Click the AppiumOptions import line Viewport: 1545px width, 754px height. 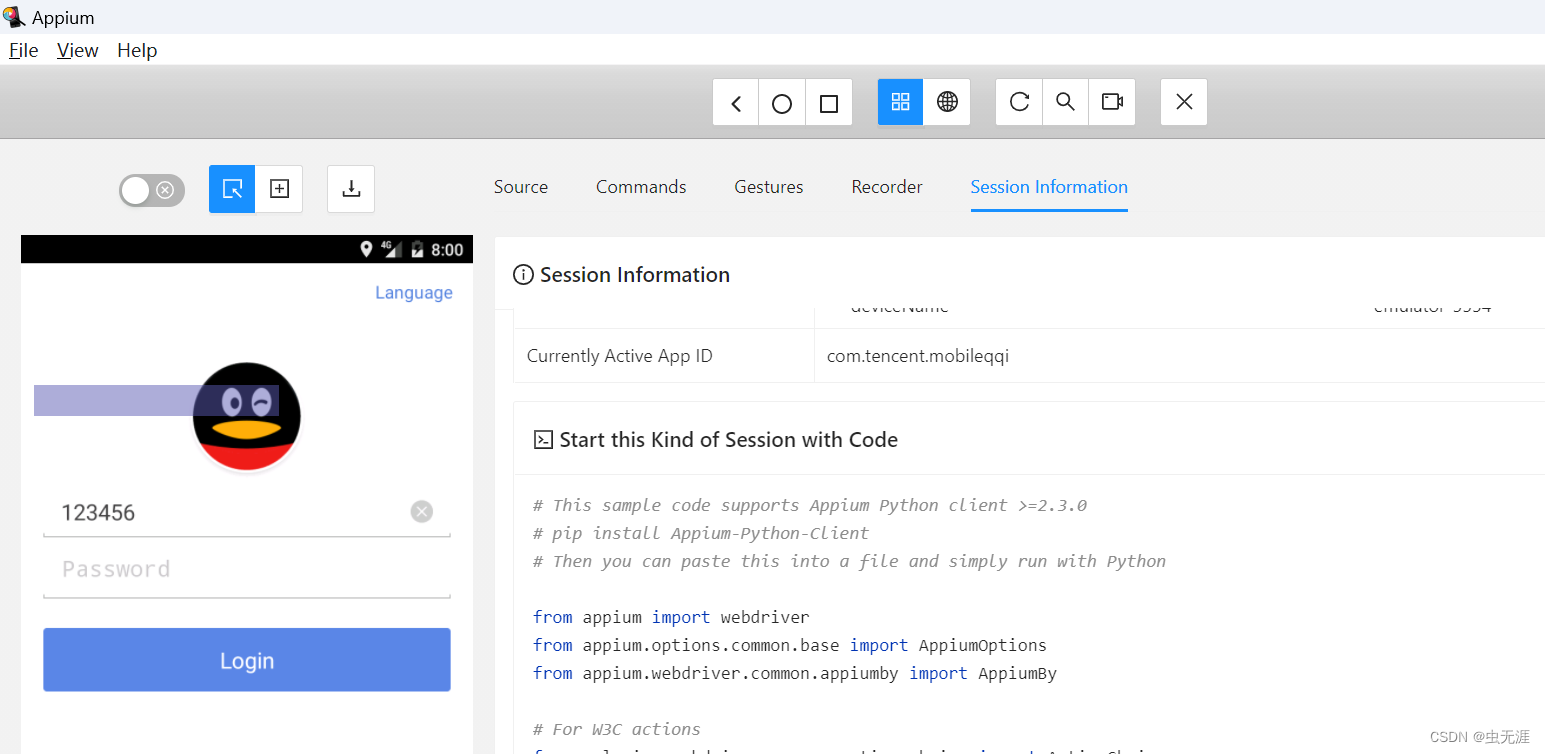[x=790, y=645]
